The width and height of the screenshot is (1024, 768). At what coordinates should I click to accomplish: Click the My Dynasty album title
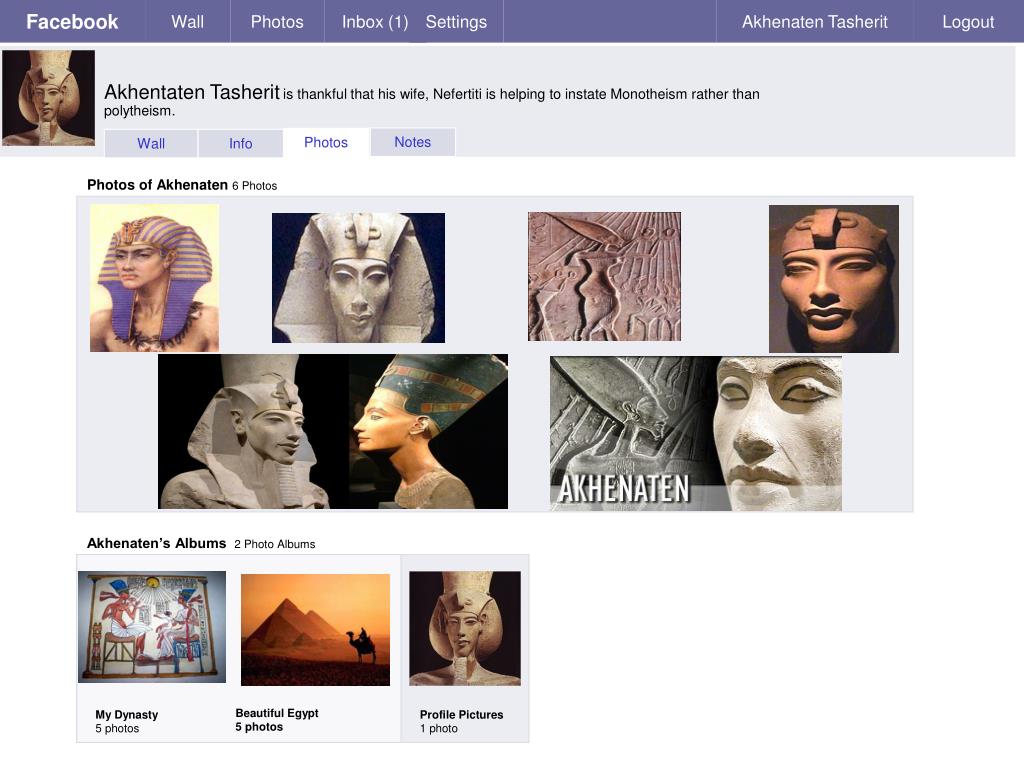click(x=127, y=714)
